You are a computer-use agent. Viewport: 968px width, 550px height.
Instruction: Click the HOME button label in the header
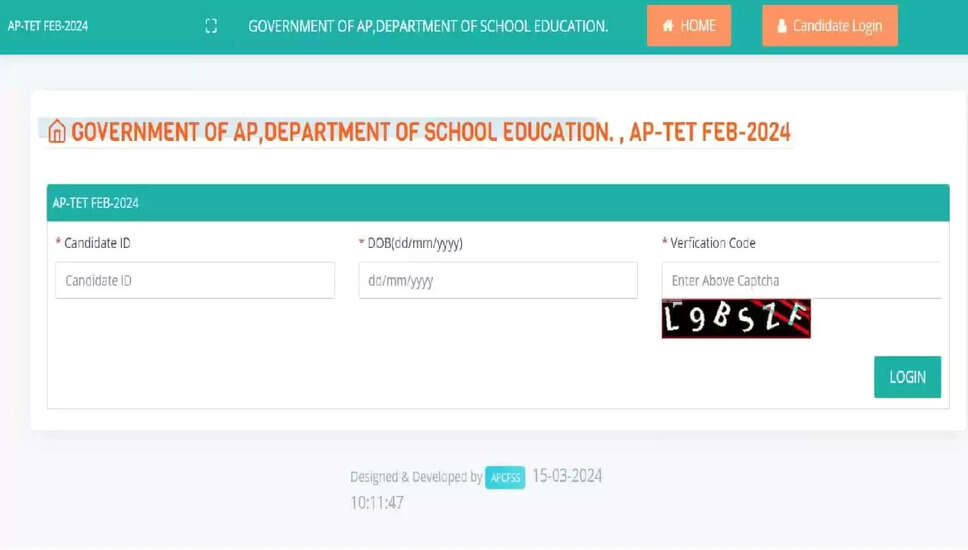pos(698,26)
